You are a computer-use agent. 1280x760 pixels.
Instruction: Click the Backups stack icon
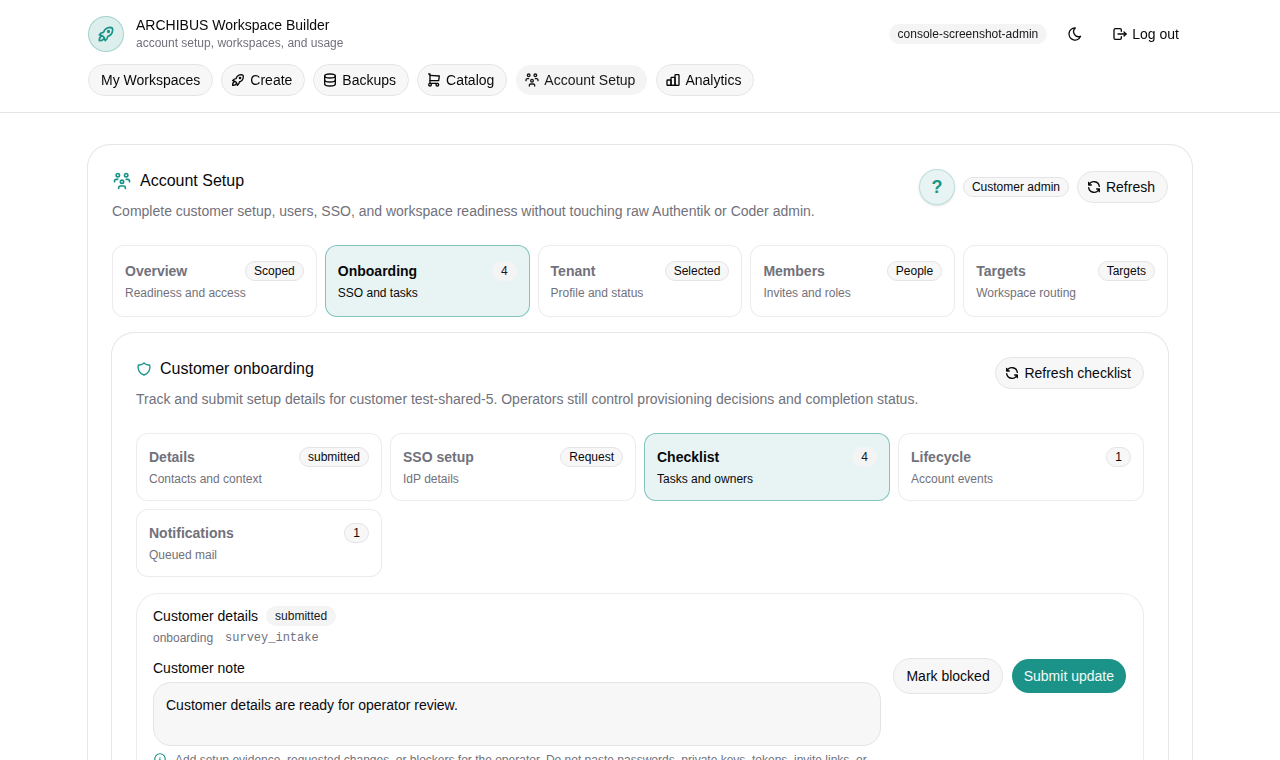coord(329,80)
